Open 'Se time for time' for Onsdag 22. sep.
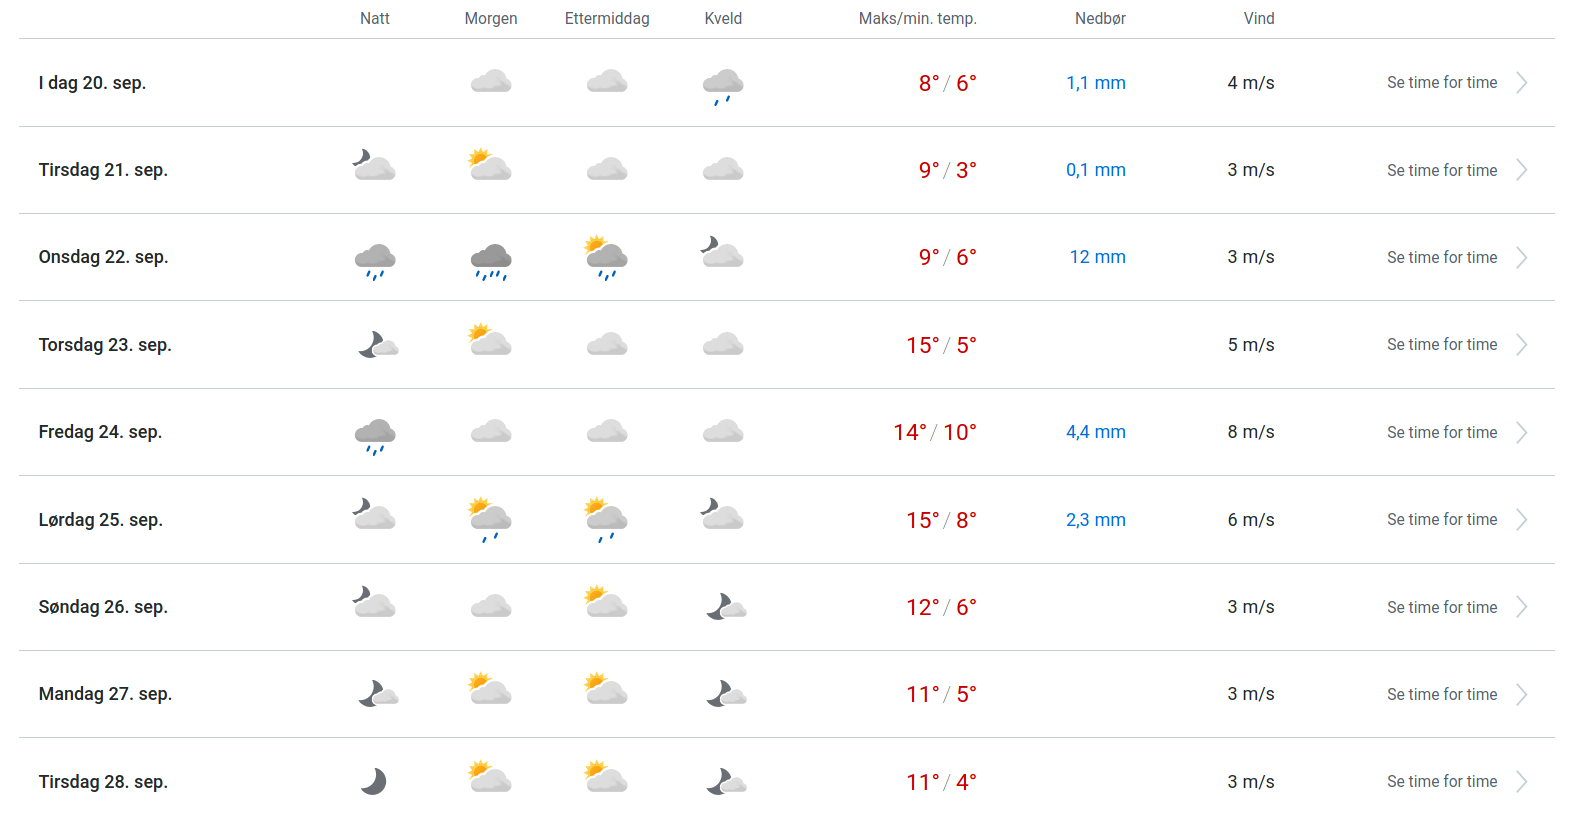Image resolution: width=1574 pixels, height=825 pixels. (1442, 258)
